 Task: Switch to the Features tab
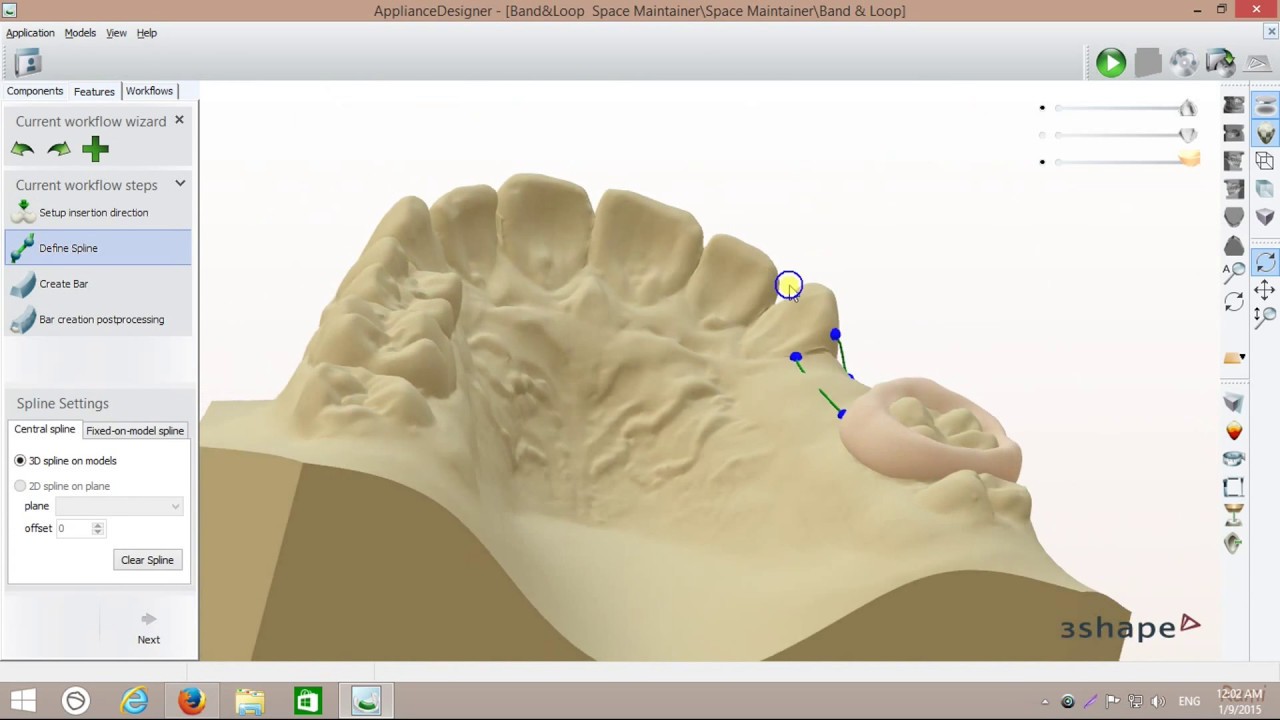coord(94,91)
